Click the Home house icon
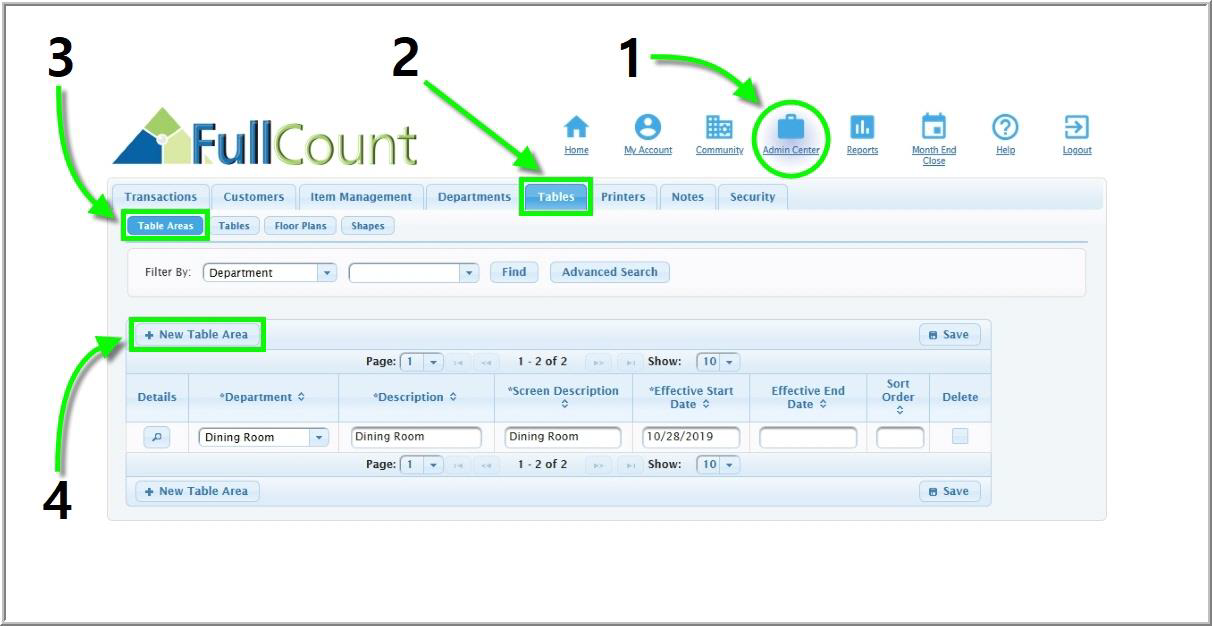This screenshot has height=626, width=1212. tap(576, 128)
